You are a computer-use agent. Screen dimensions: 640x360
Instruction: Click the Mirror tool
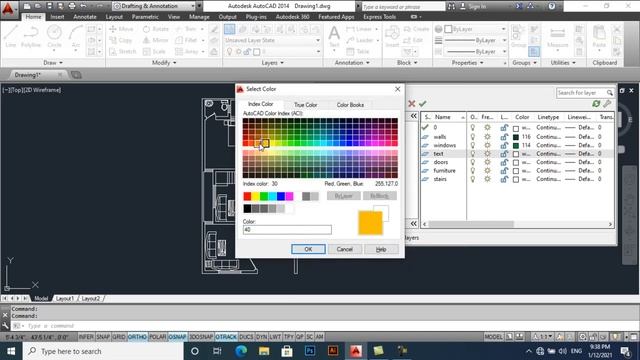(155, 40)
